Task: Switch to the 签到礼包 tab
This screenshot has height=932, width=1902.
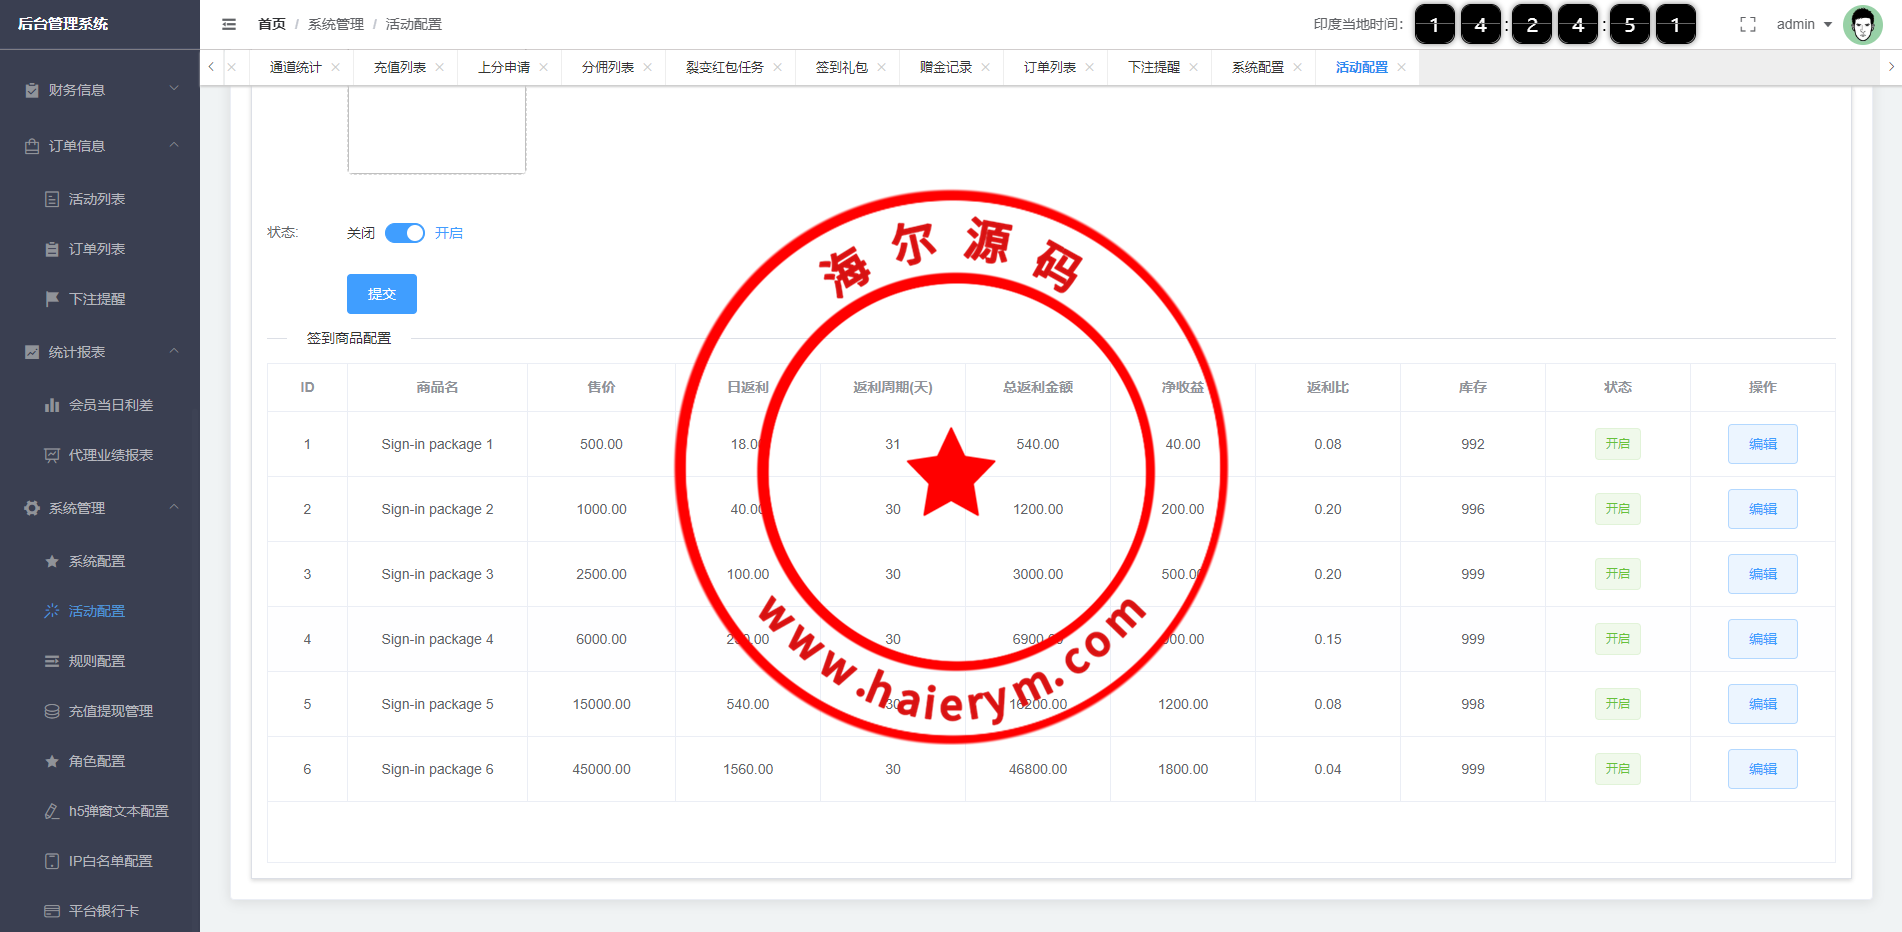Action: (841, 67)
